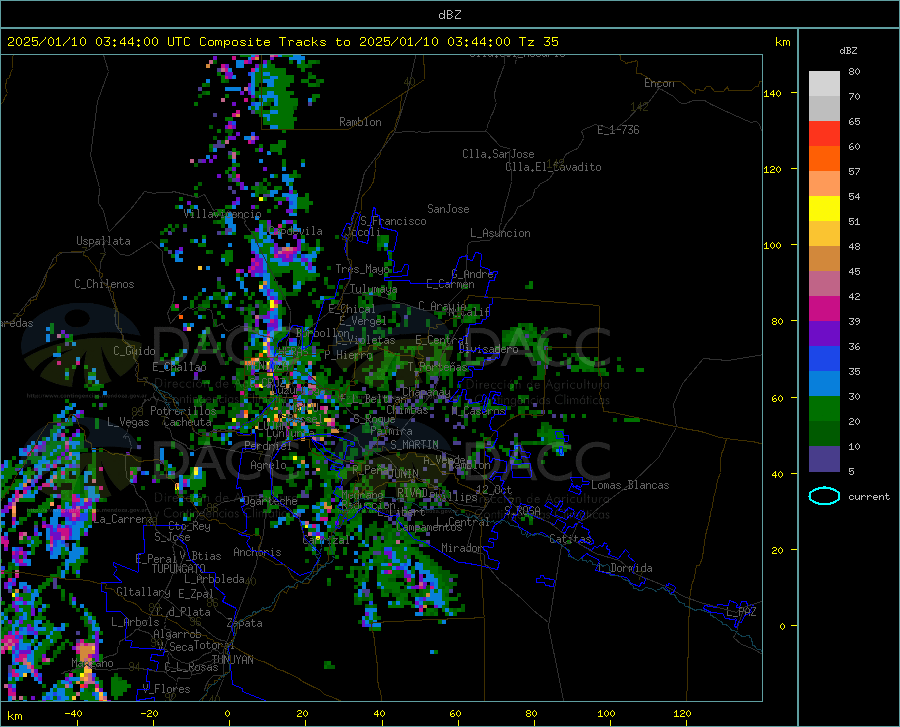The image size is (900, 727).
Task: Click the 'Cacheuta' place label
Action: point(187,422)
